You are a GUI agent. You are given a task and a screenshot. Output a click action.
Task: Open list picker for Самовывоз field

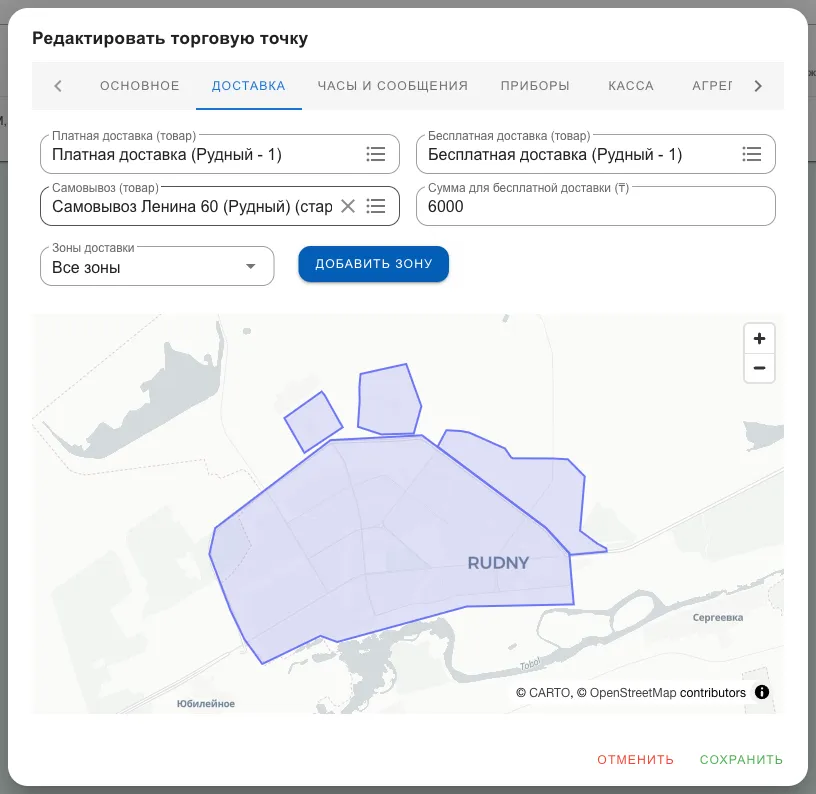[375, 206]
